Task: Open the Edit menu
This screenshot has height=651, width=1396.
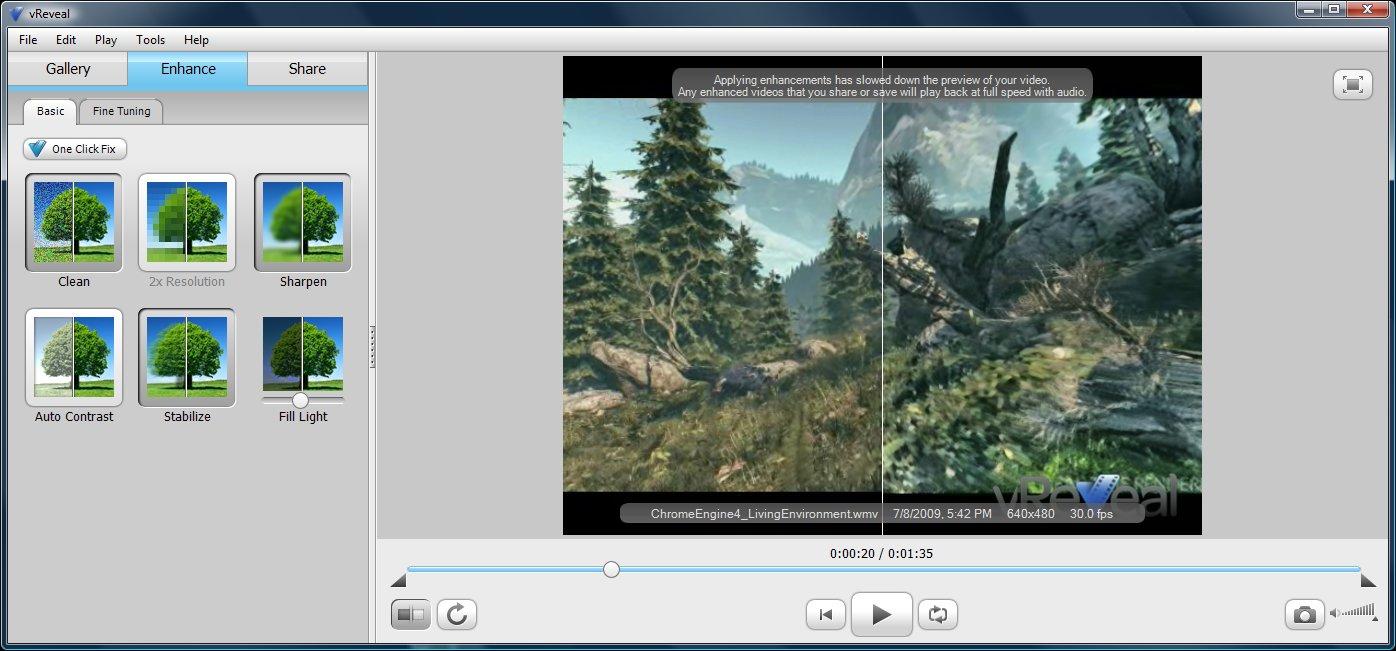Action: tap(66, 40)
